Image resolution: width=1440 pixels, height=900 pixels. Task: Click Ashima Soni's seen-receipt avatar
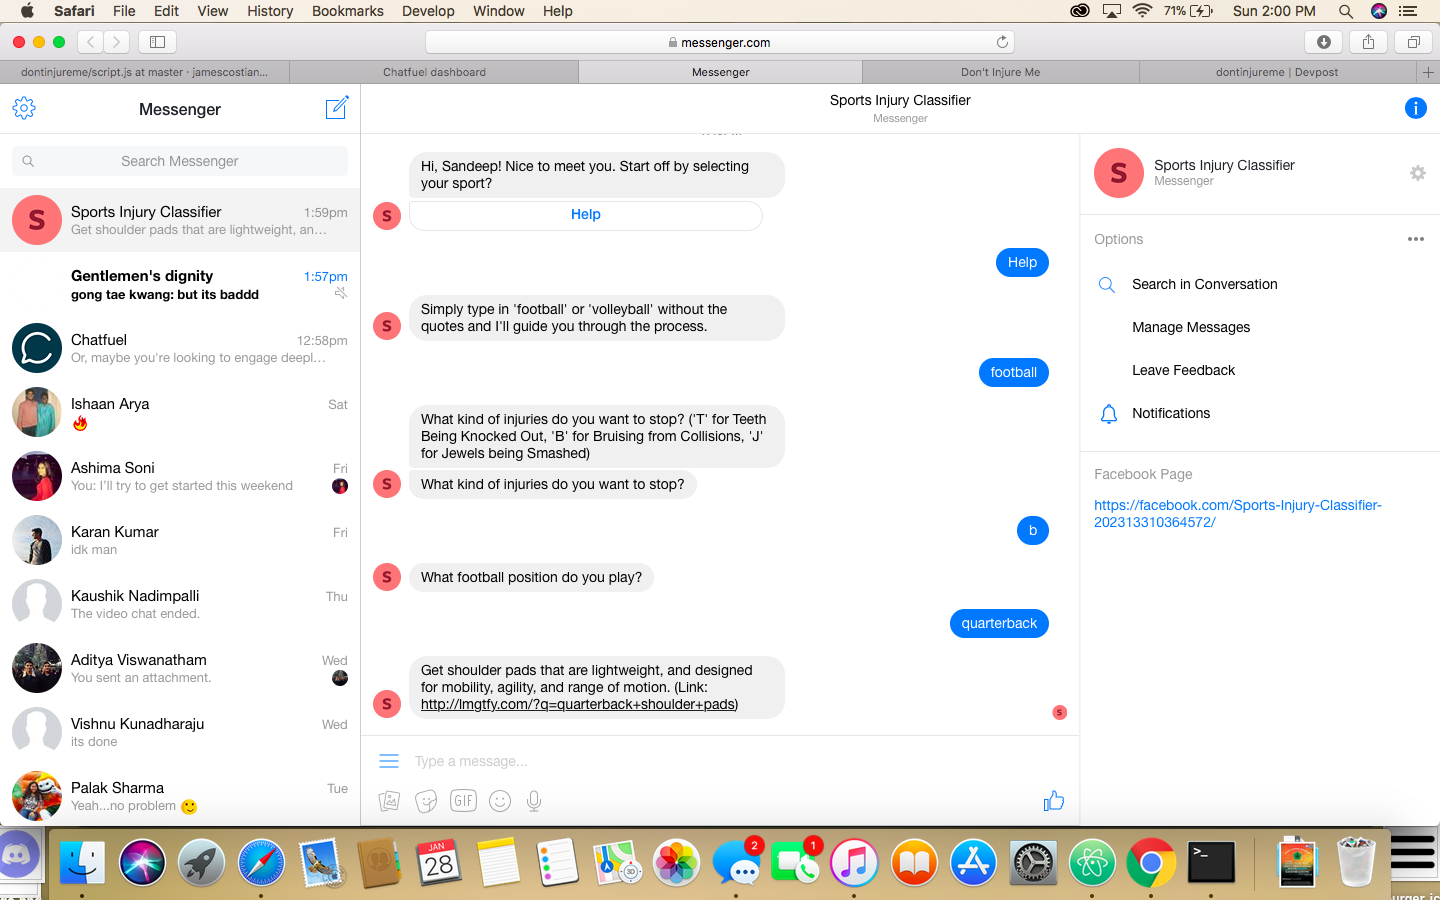(x=340, y=486)
